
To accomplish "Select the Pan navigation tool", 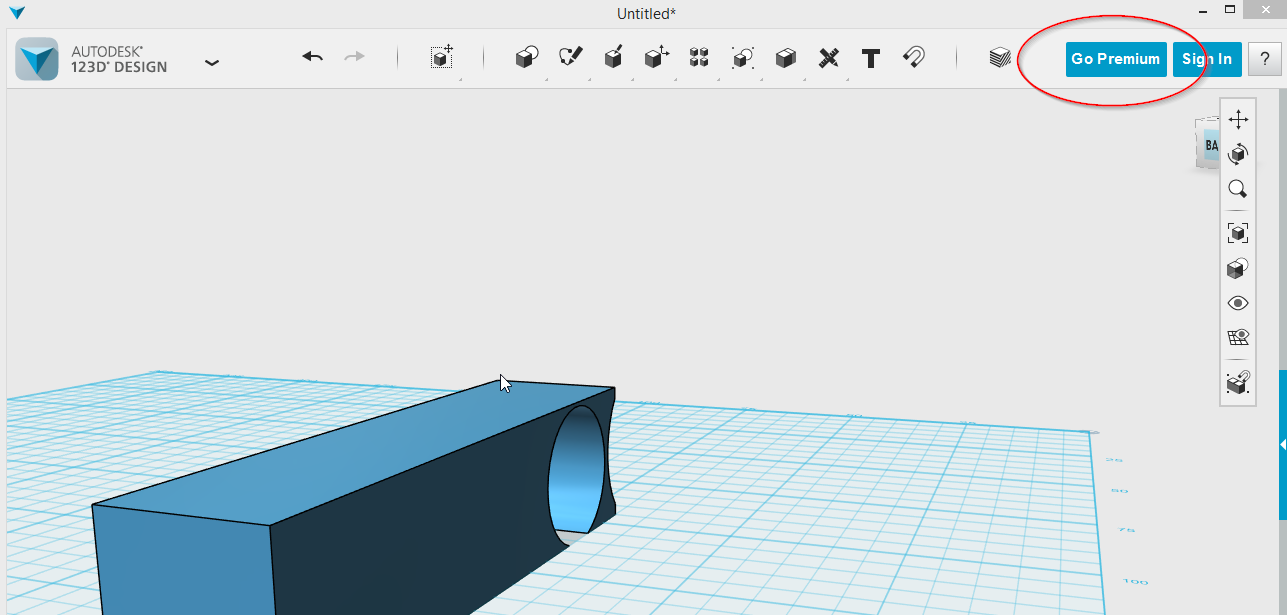I will click(1238, 120).
